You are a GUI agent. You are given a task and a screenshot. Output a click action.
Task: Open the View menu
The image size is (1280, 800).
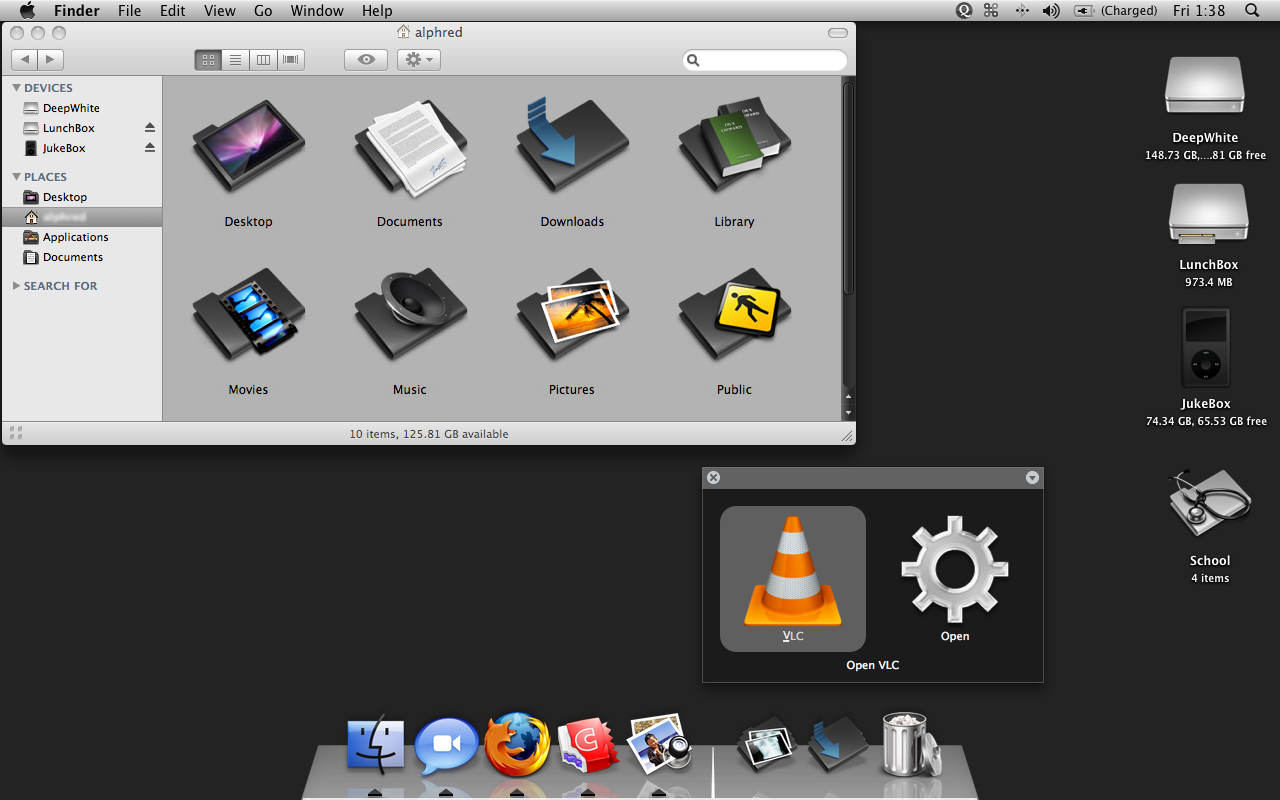(219, 11)
